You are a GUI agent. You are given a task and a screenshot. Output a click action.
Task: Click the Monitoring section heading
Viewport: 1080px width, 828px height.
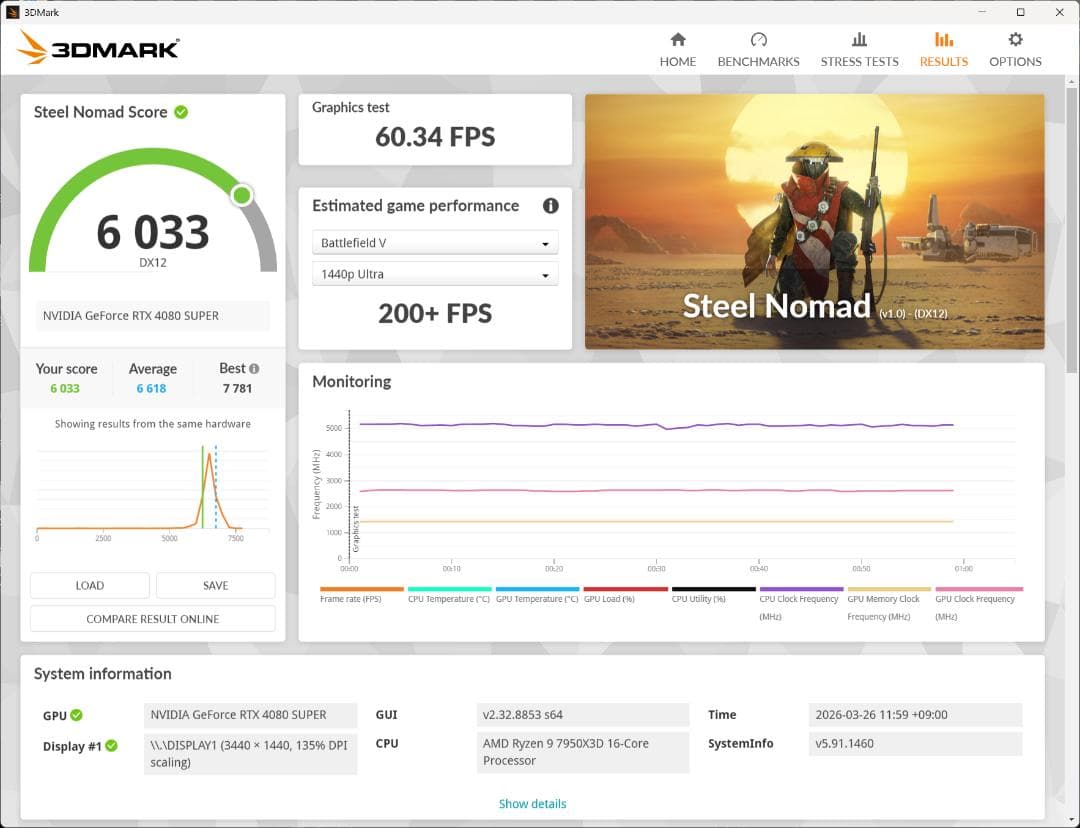(x=351, y=382)
